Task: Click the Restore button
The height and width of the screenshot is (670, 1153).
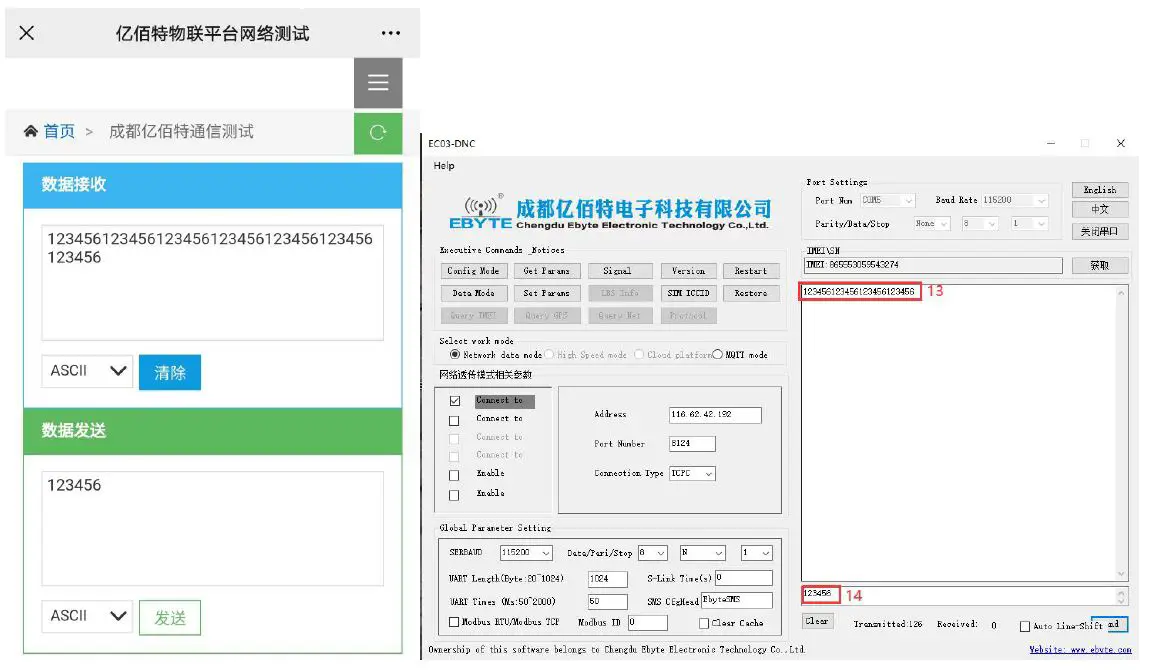Action: coord(751,293)
